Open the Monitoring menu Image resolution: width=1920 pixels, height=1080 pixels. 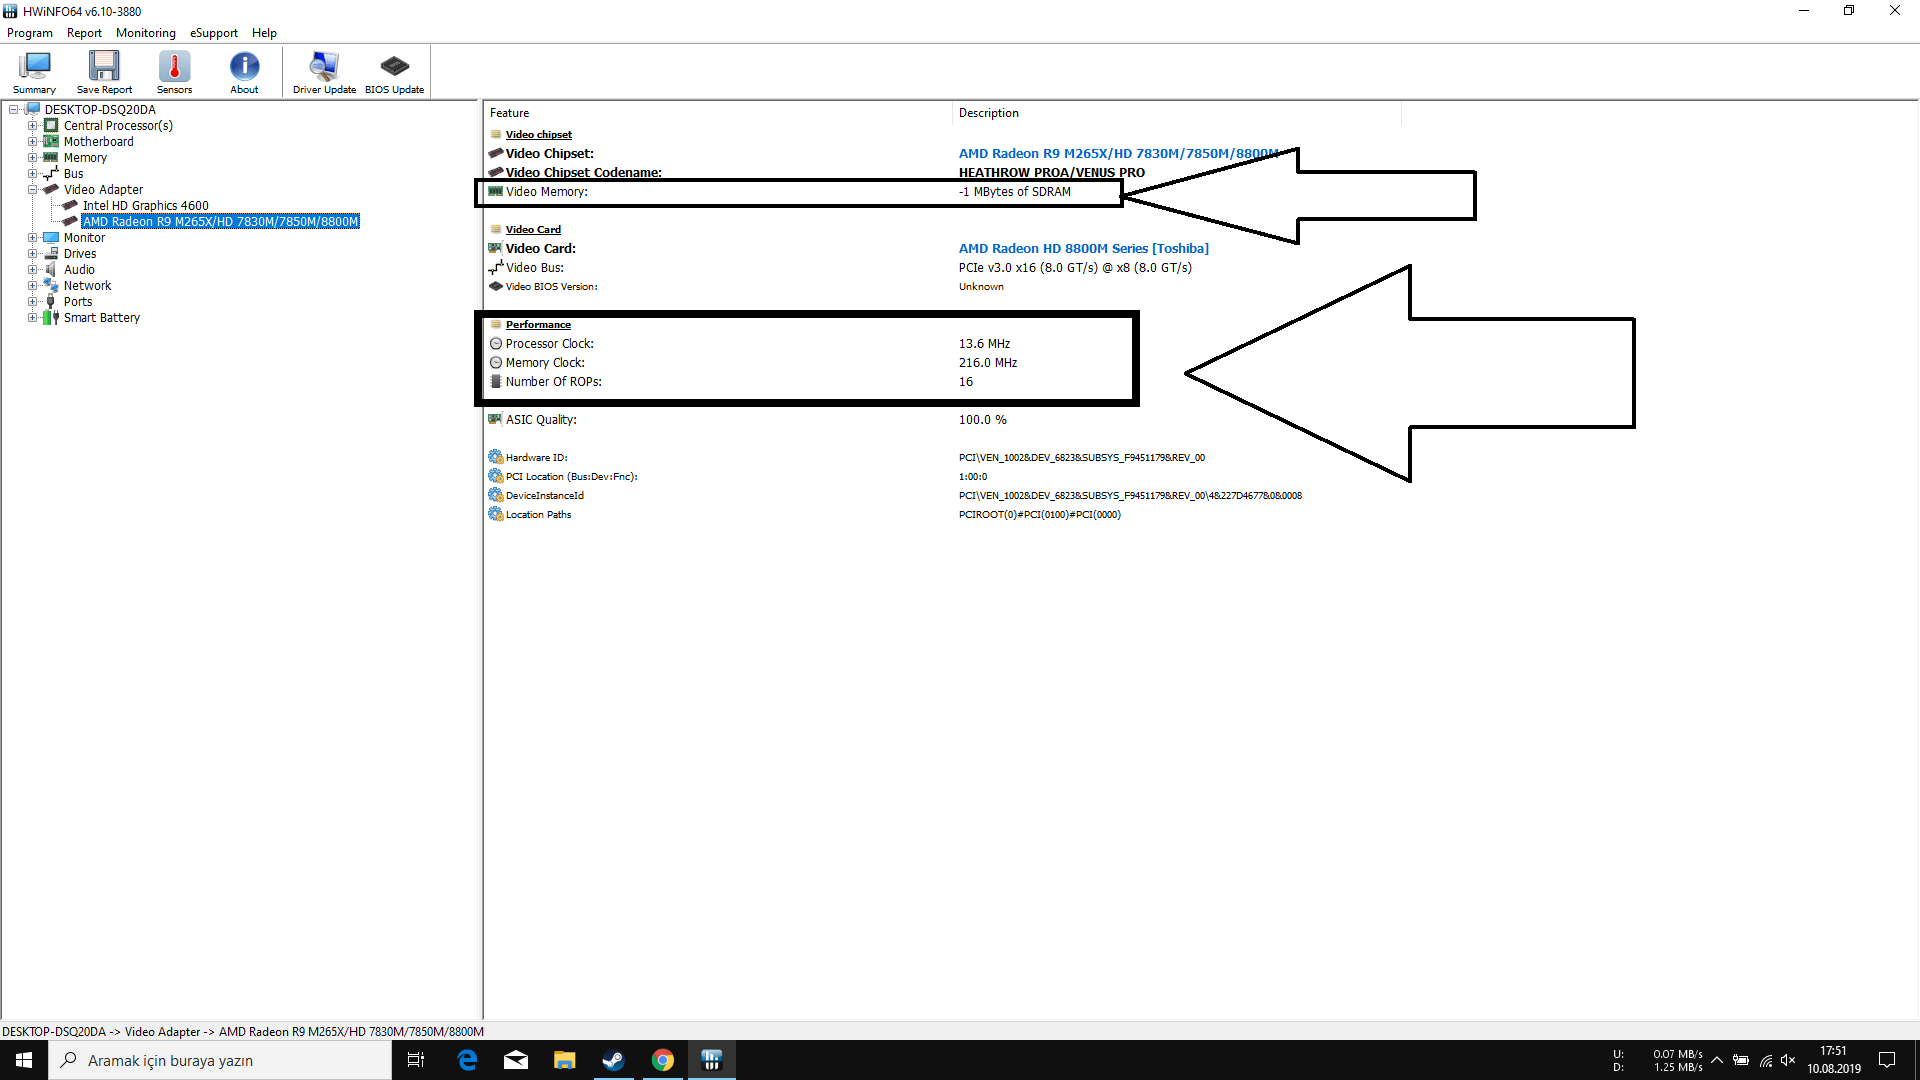tap(145, 33)
